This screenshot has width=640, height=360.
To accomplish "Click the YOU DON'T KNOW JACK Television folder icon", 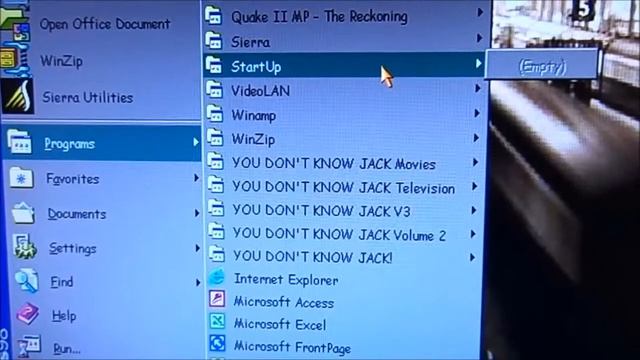I will coord(216,185).
